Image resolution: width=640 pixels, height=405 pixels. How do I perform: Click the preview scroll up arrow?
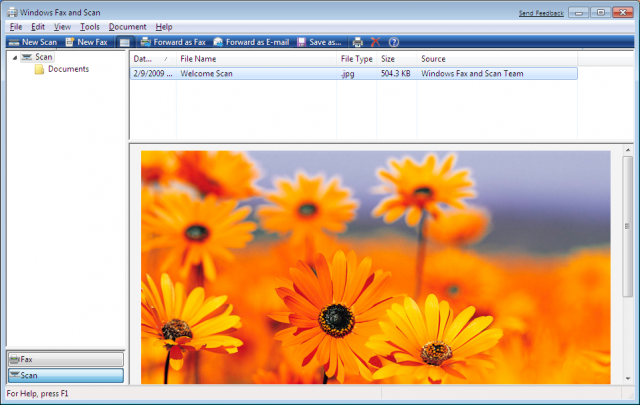[x=628, y=150]
